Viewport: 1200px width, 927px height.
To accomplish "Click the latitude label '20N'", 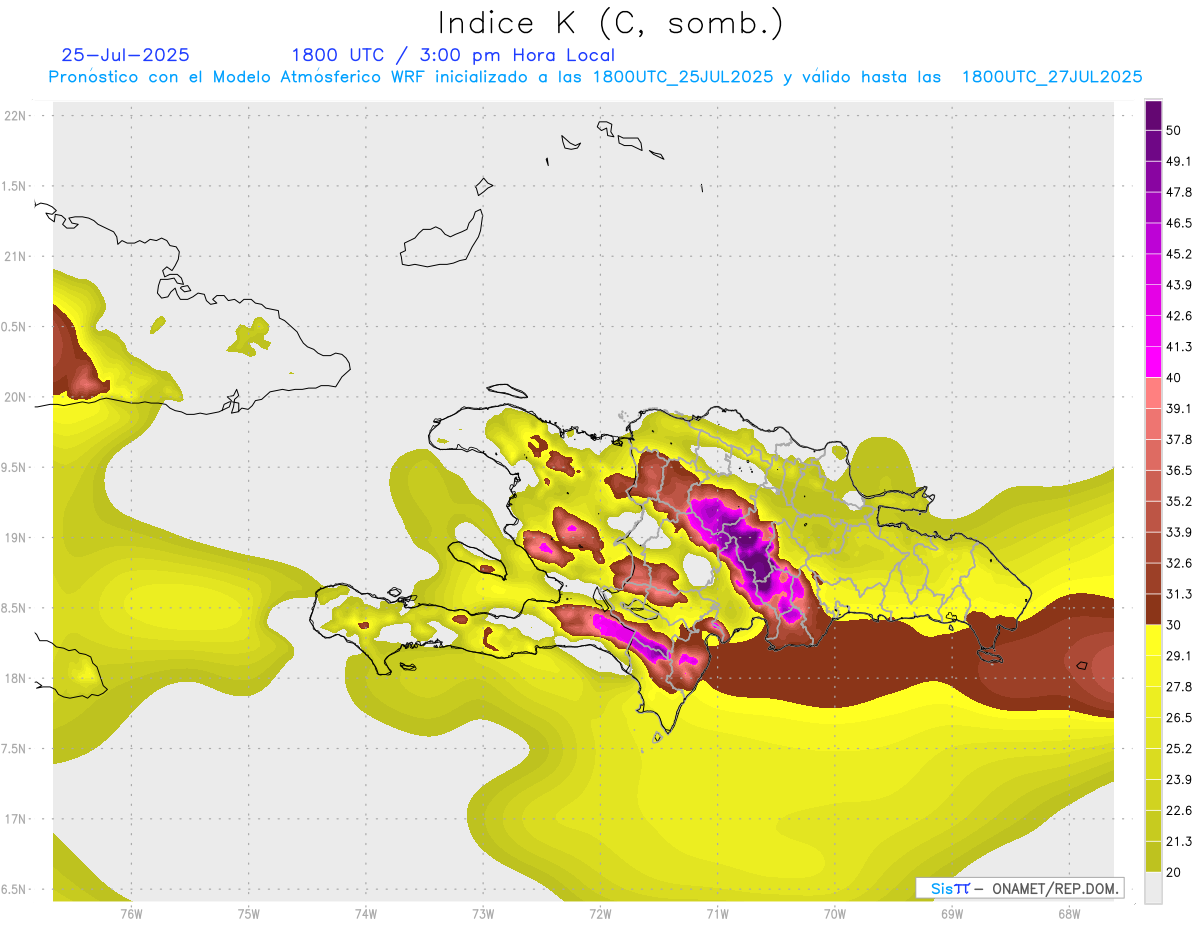I will [x=15, y=397].
